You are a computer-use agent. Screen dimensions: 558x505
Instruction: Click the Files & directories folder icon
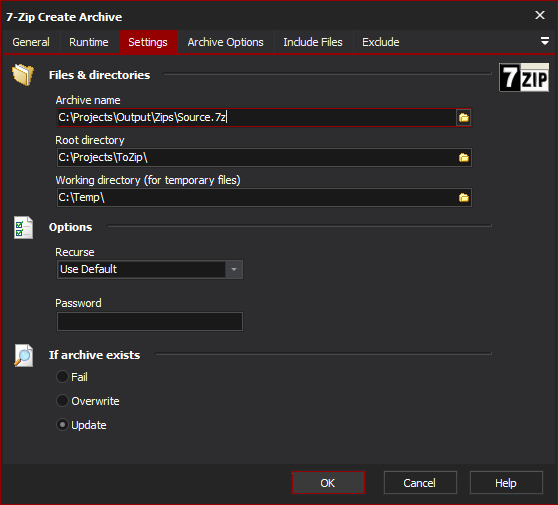pos(23,74)
